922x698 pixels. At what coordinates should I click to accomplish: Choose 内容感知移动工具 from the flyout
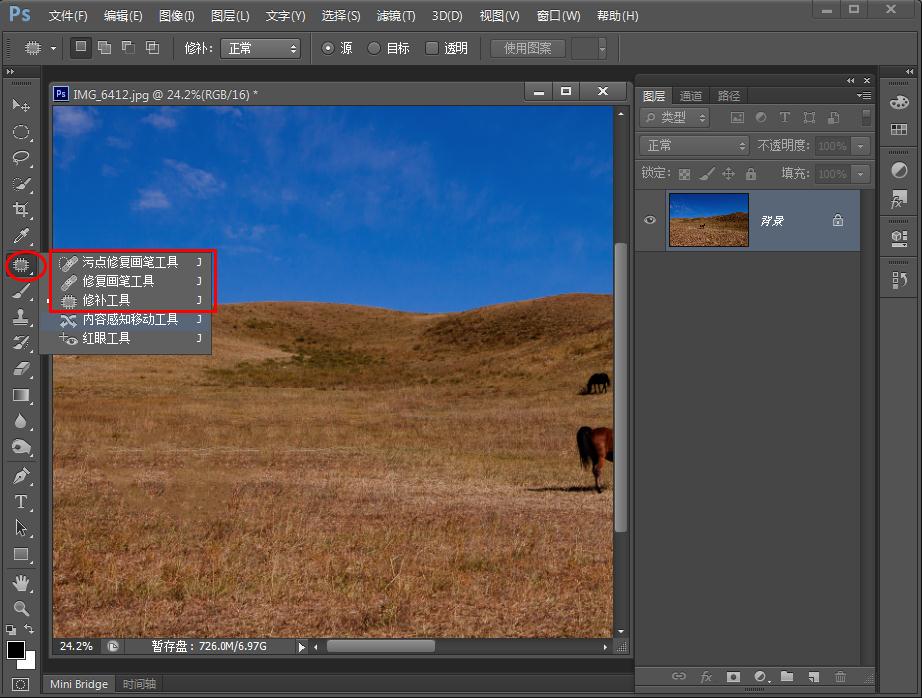tap(130, 319)
